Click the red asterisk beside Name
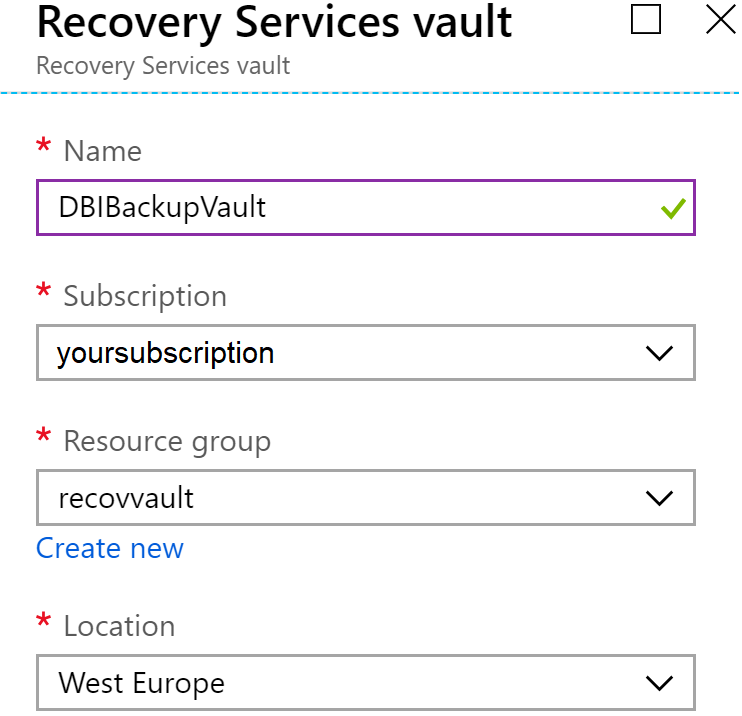This screenshot has width=742, height=716. [x=43, y=149]
